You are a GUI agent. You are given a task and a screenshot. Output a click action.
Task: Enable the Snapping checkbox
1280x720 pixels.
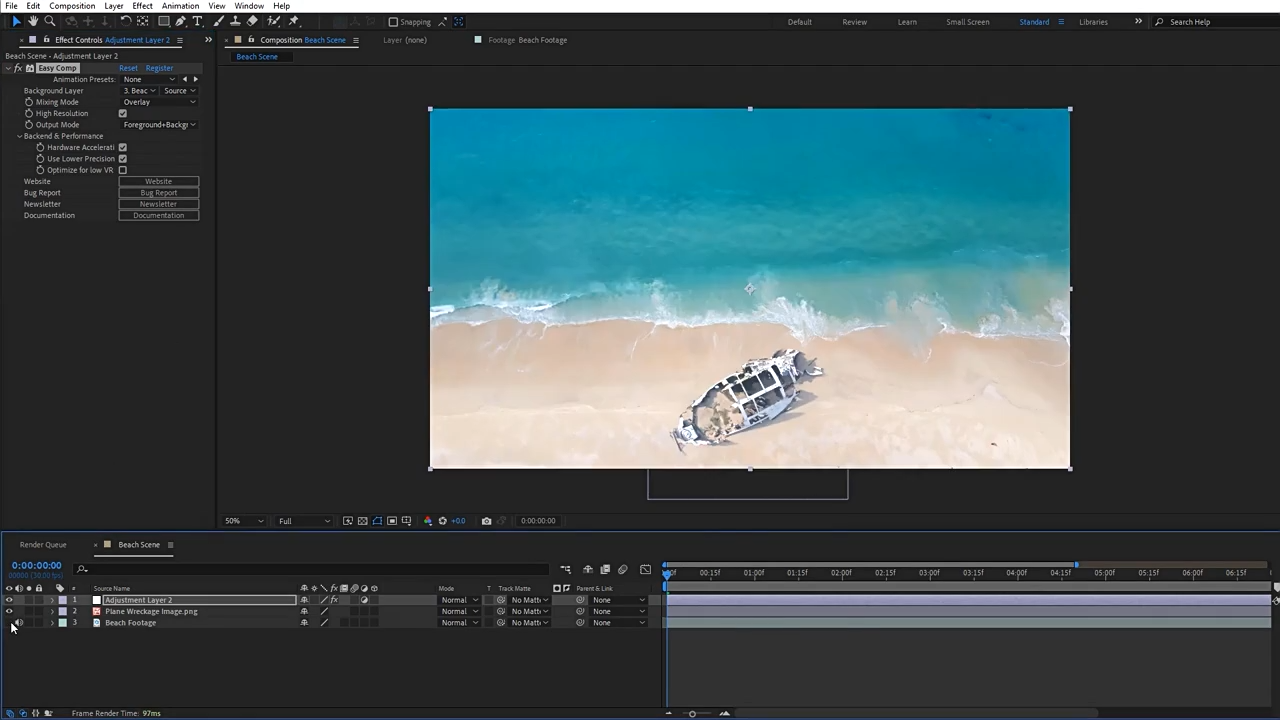click(x=393, y=22)
